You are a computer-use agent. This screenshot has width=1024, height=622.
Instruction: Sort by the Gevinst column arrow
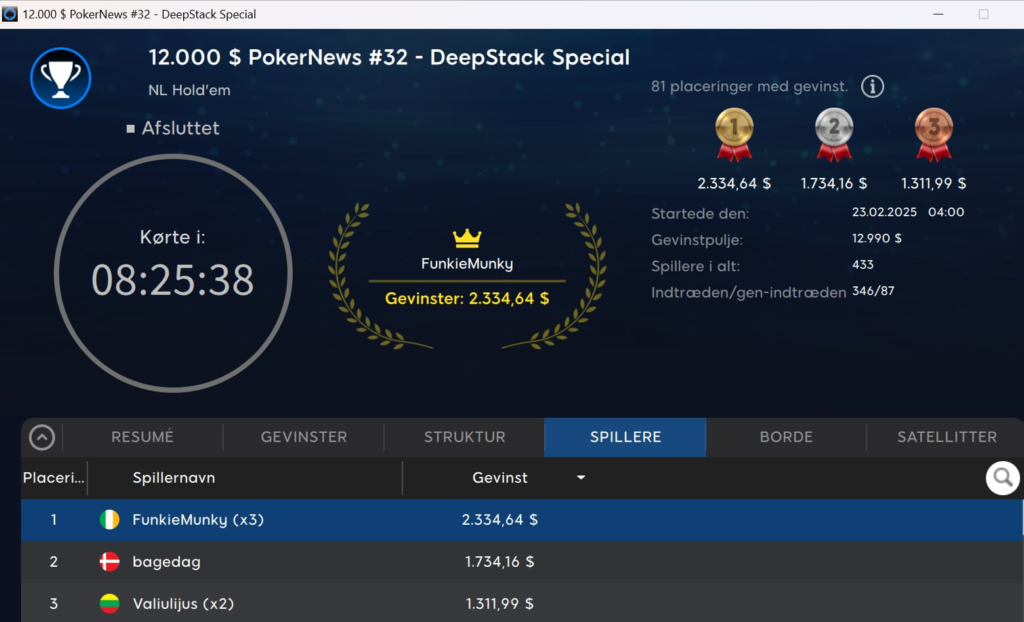pyautogui.click(x=581, y=478)
